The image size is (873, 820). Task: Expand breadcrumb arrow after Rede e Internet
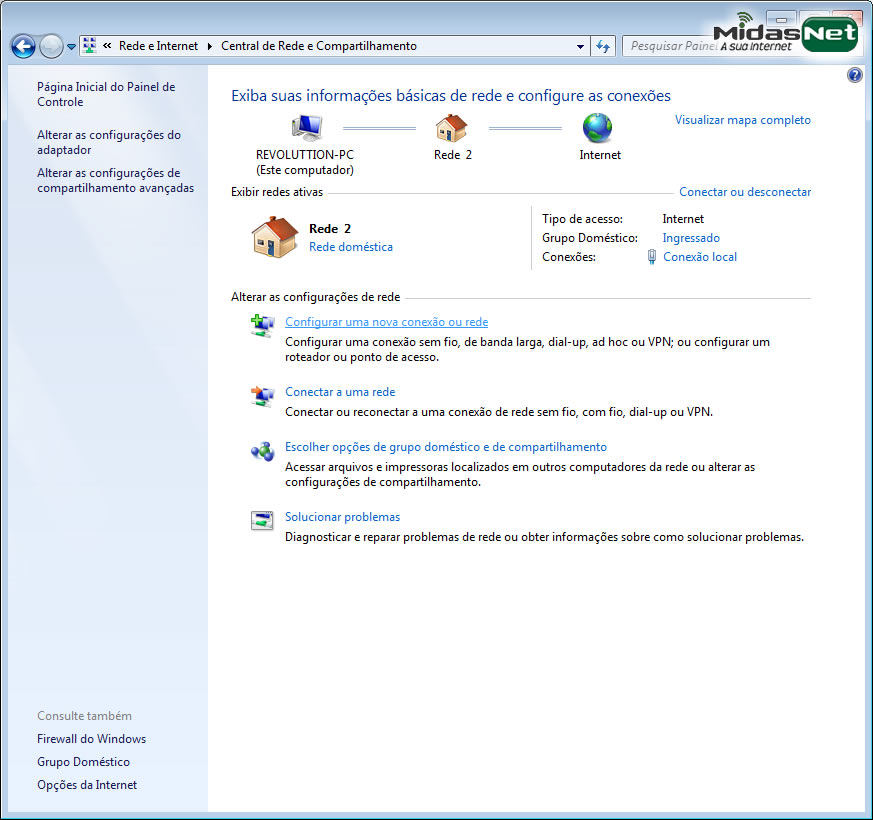tap(210, 46)
